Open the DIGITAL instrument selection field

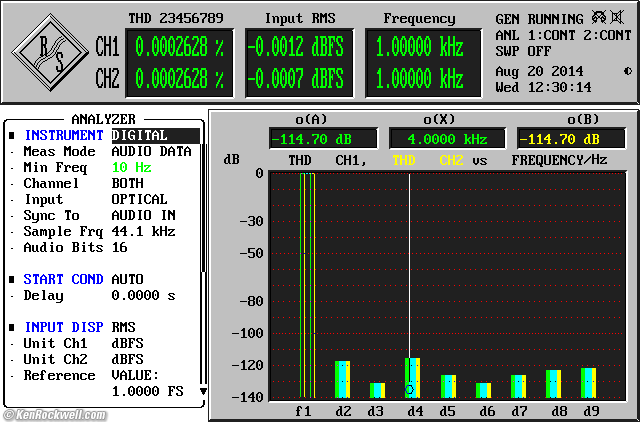pyautogui.click(x=156, y=135)
